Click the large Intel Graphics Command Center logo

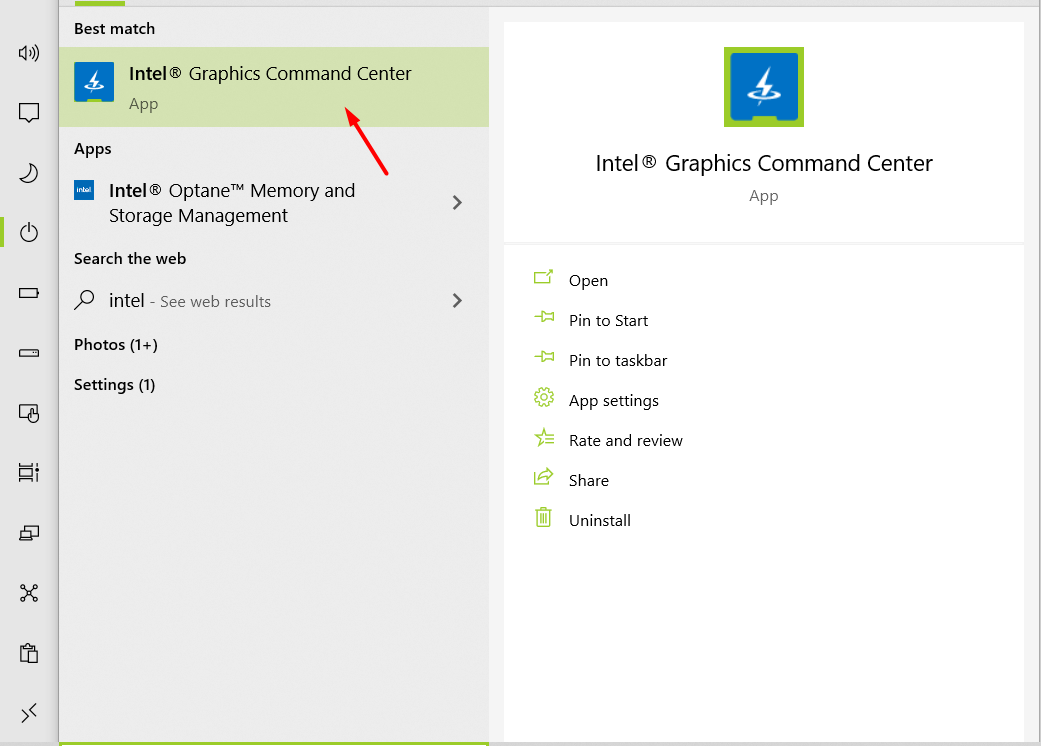pos(763,86)
